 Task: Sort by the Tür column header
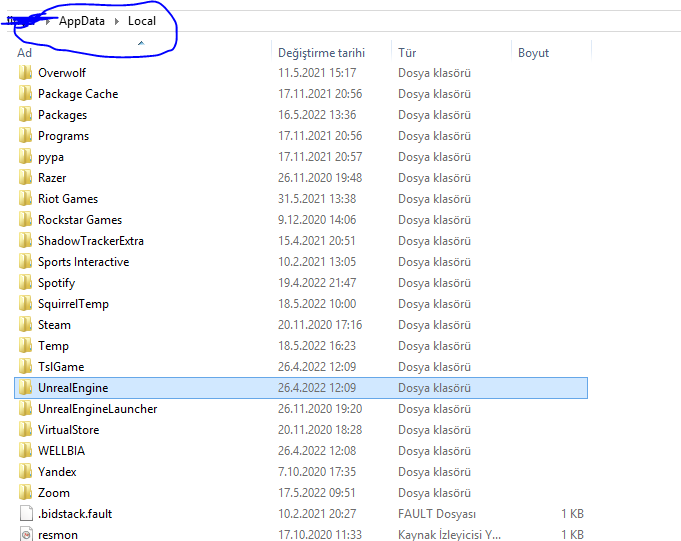(x=407, y=53)
